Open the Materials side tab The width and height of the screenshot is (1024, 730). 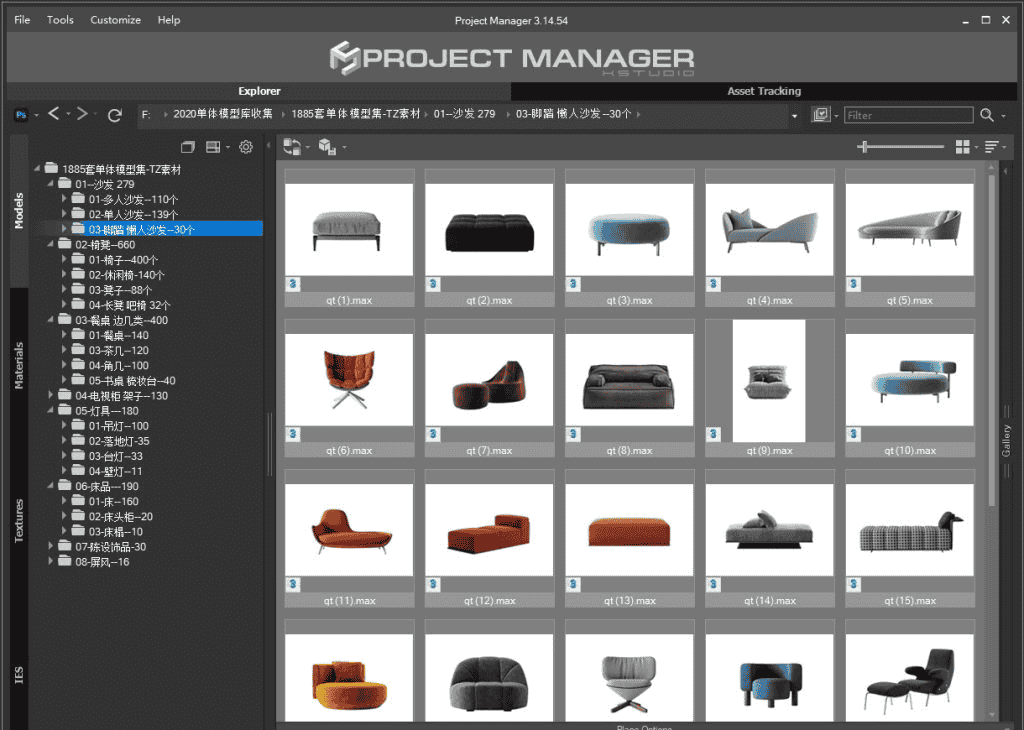click(18, 365)
